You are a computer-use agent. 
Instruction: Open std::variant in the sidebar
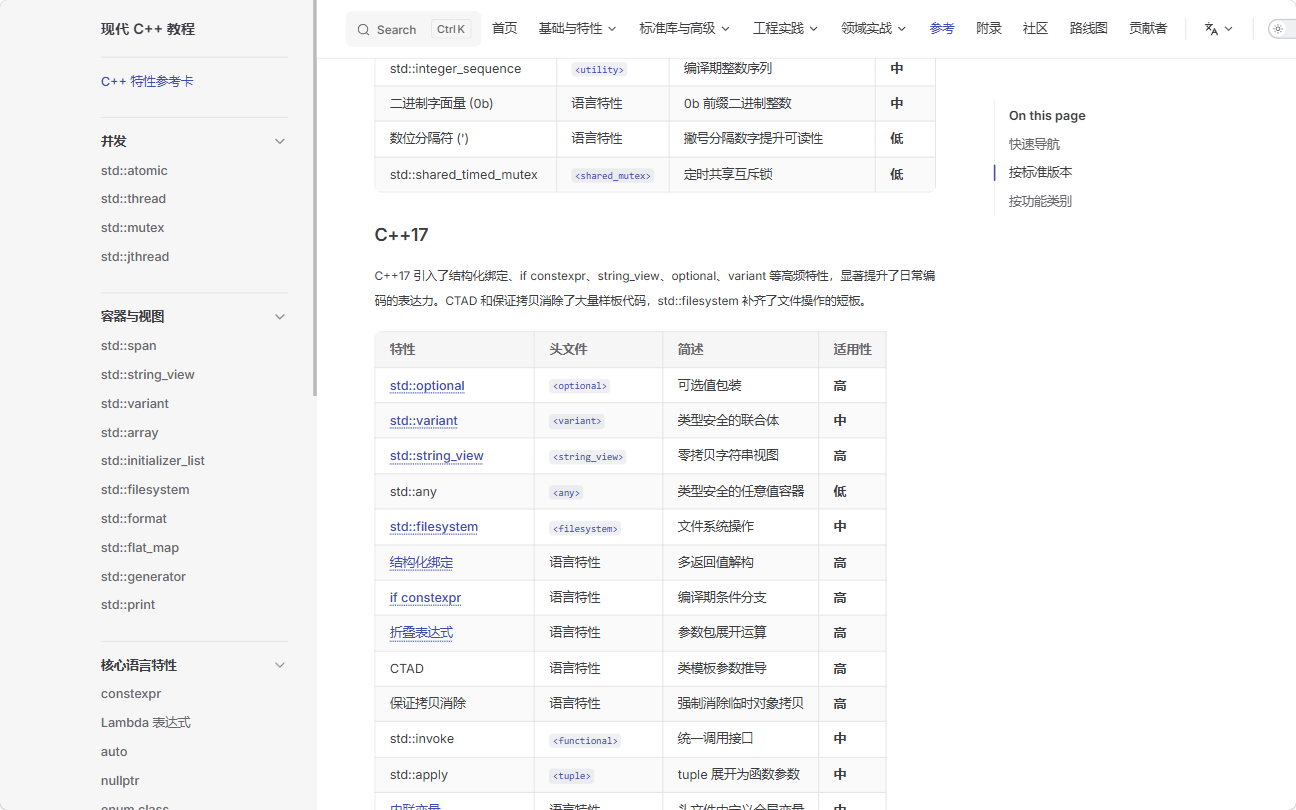point(135,404)
